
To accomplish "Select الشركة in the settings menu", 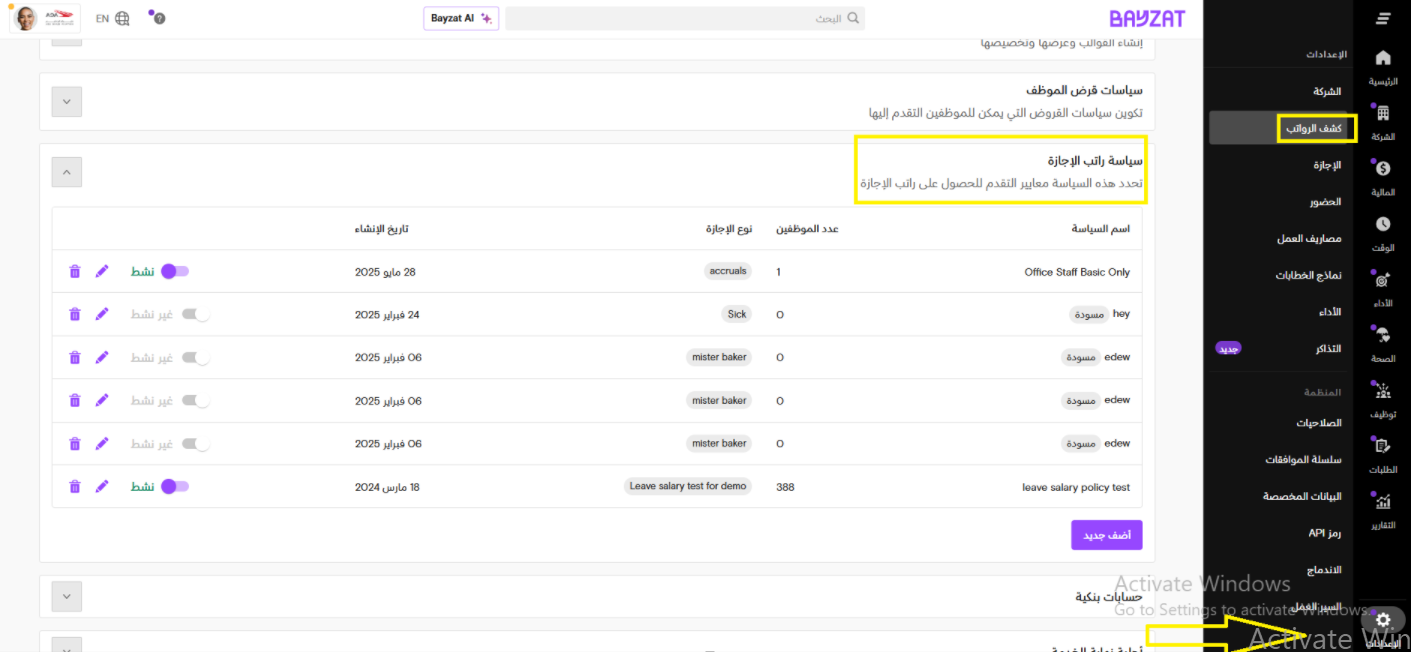I will pyautogui.click(x=1327, y=91).
